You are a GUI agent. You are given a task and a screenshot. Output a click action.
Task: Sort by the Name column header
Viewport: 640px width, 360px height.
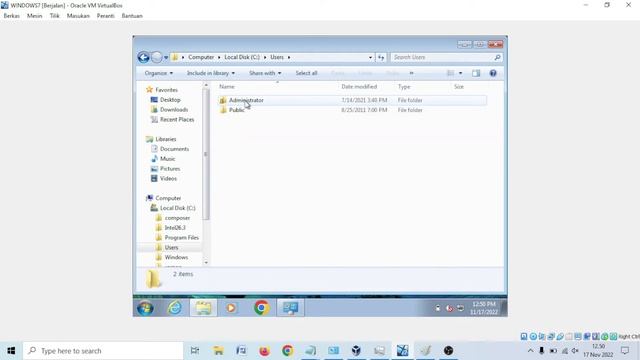coord(227,87)
